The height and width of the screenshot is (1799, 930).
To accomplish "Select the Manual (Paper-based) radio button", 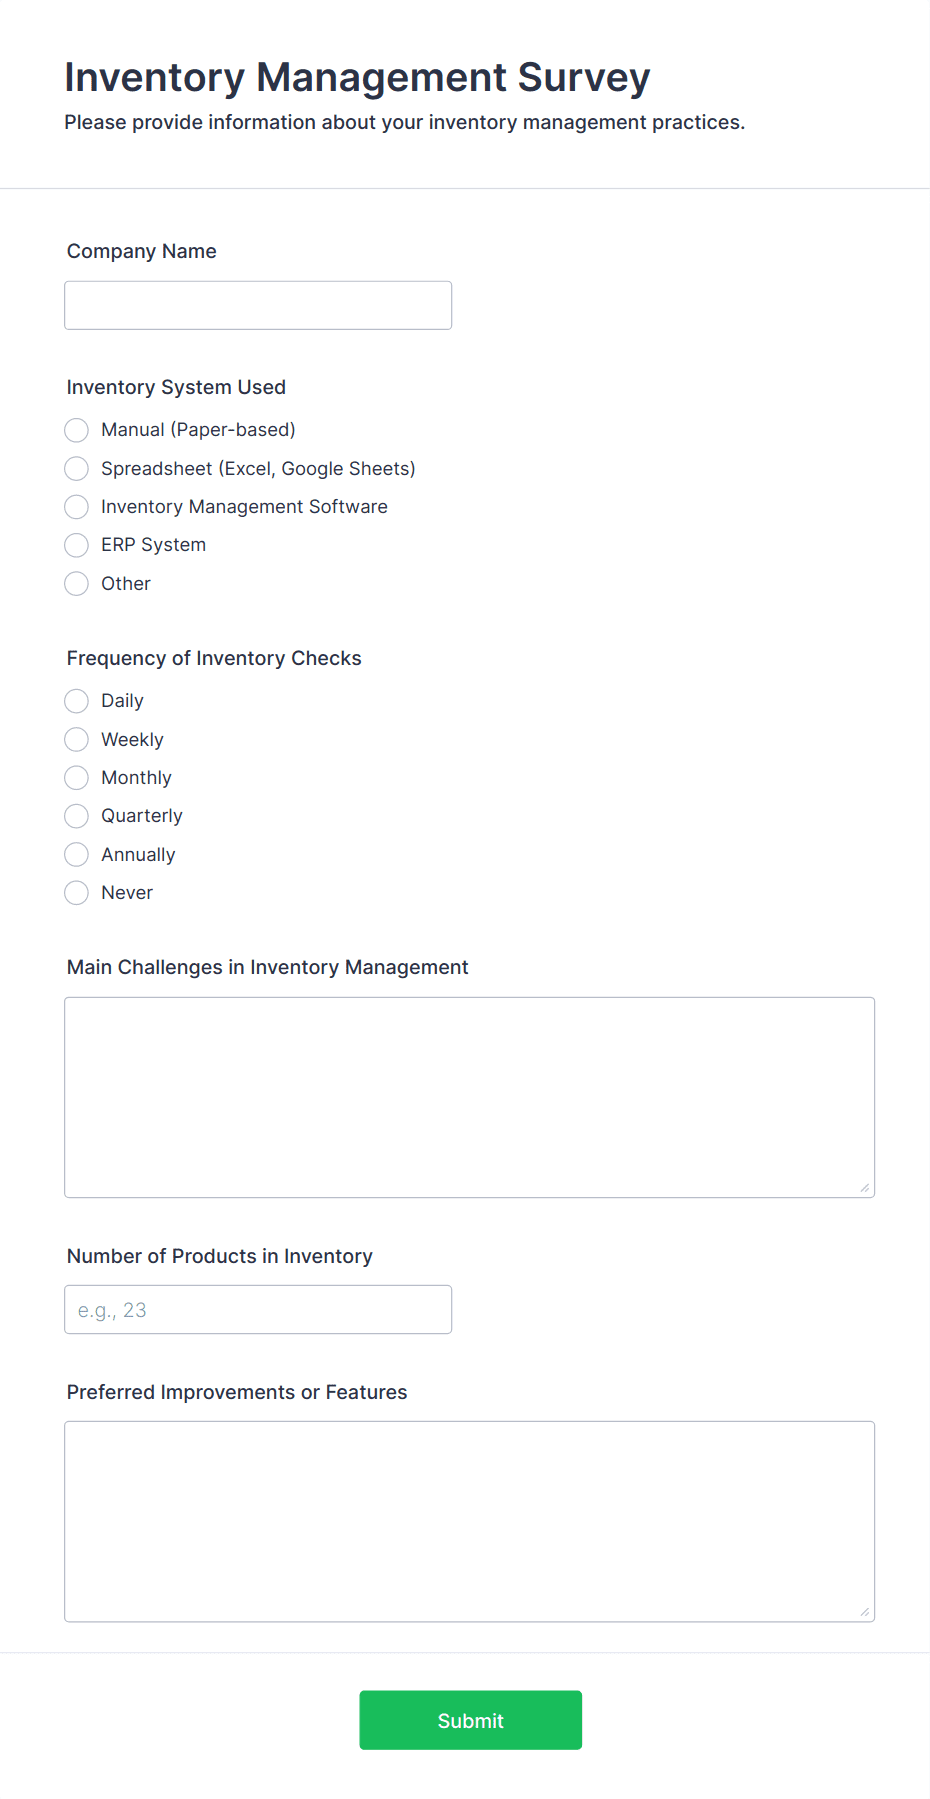I will tap(76, 430).
